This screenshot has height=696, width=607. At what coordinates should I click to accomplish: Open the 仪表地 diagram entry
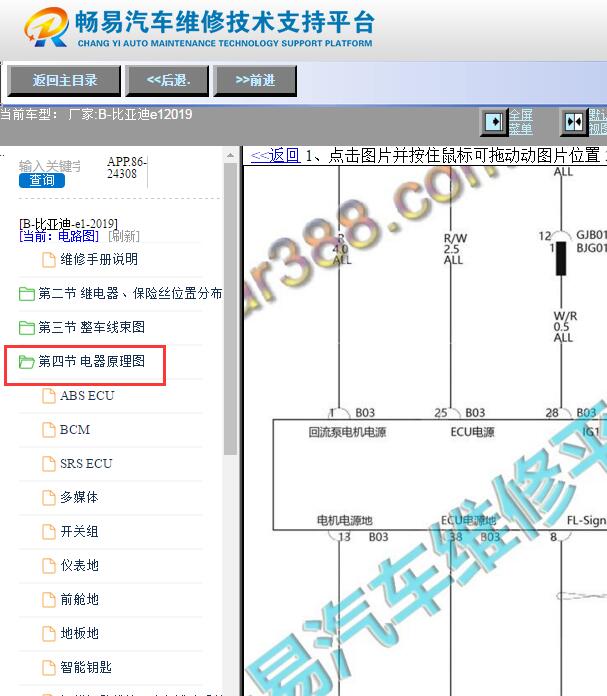(79, 566)
